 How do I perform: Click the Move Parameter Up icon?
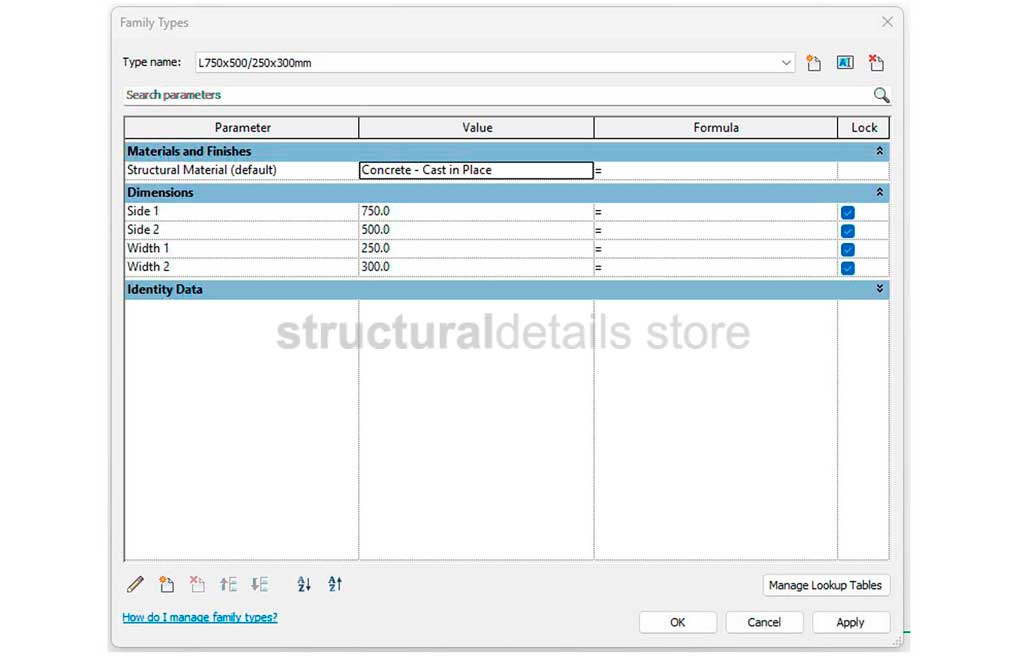tap(229, 584)
